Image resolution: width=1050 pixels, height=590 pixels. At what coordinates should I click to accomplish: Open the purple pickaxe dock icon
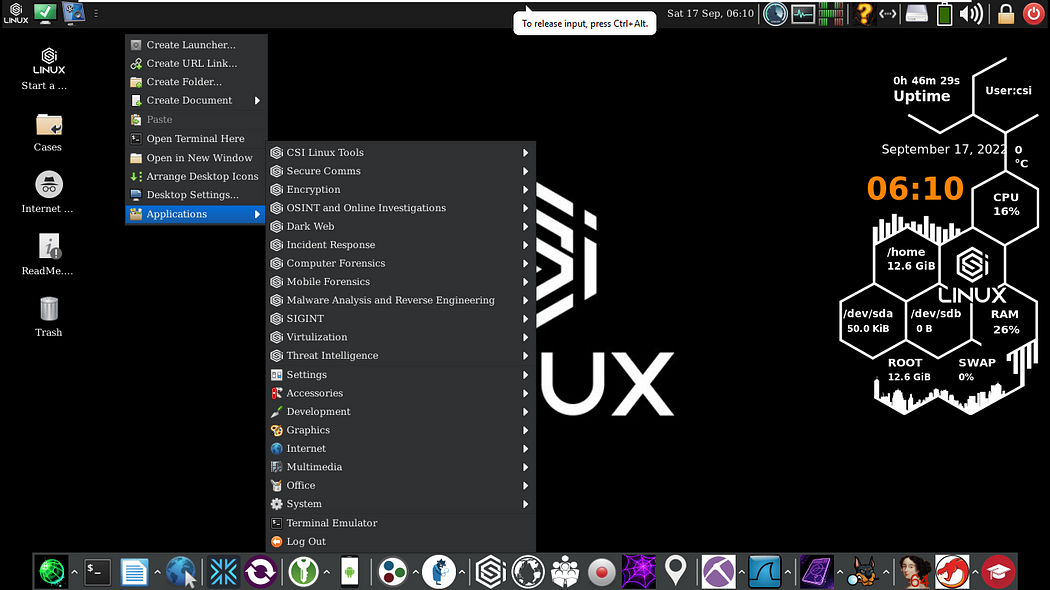point(719,573)
